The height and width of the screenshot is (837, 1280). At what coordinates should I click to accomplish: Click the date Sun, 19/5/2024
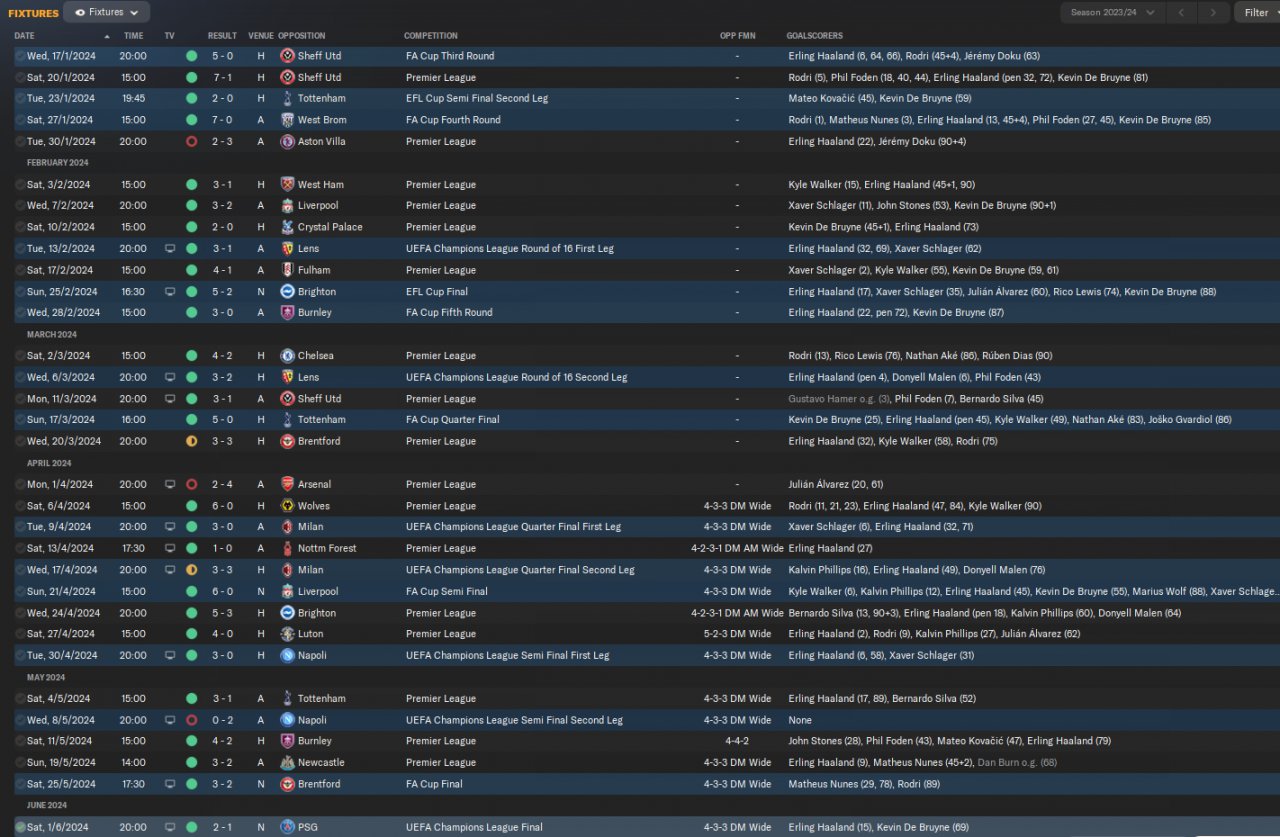point(61,762)
